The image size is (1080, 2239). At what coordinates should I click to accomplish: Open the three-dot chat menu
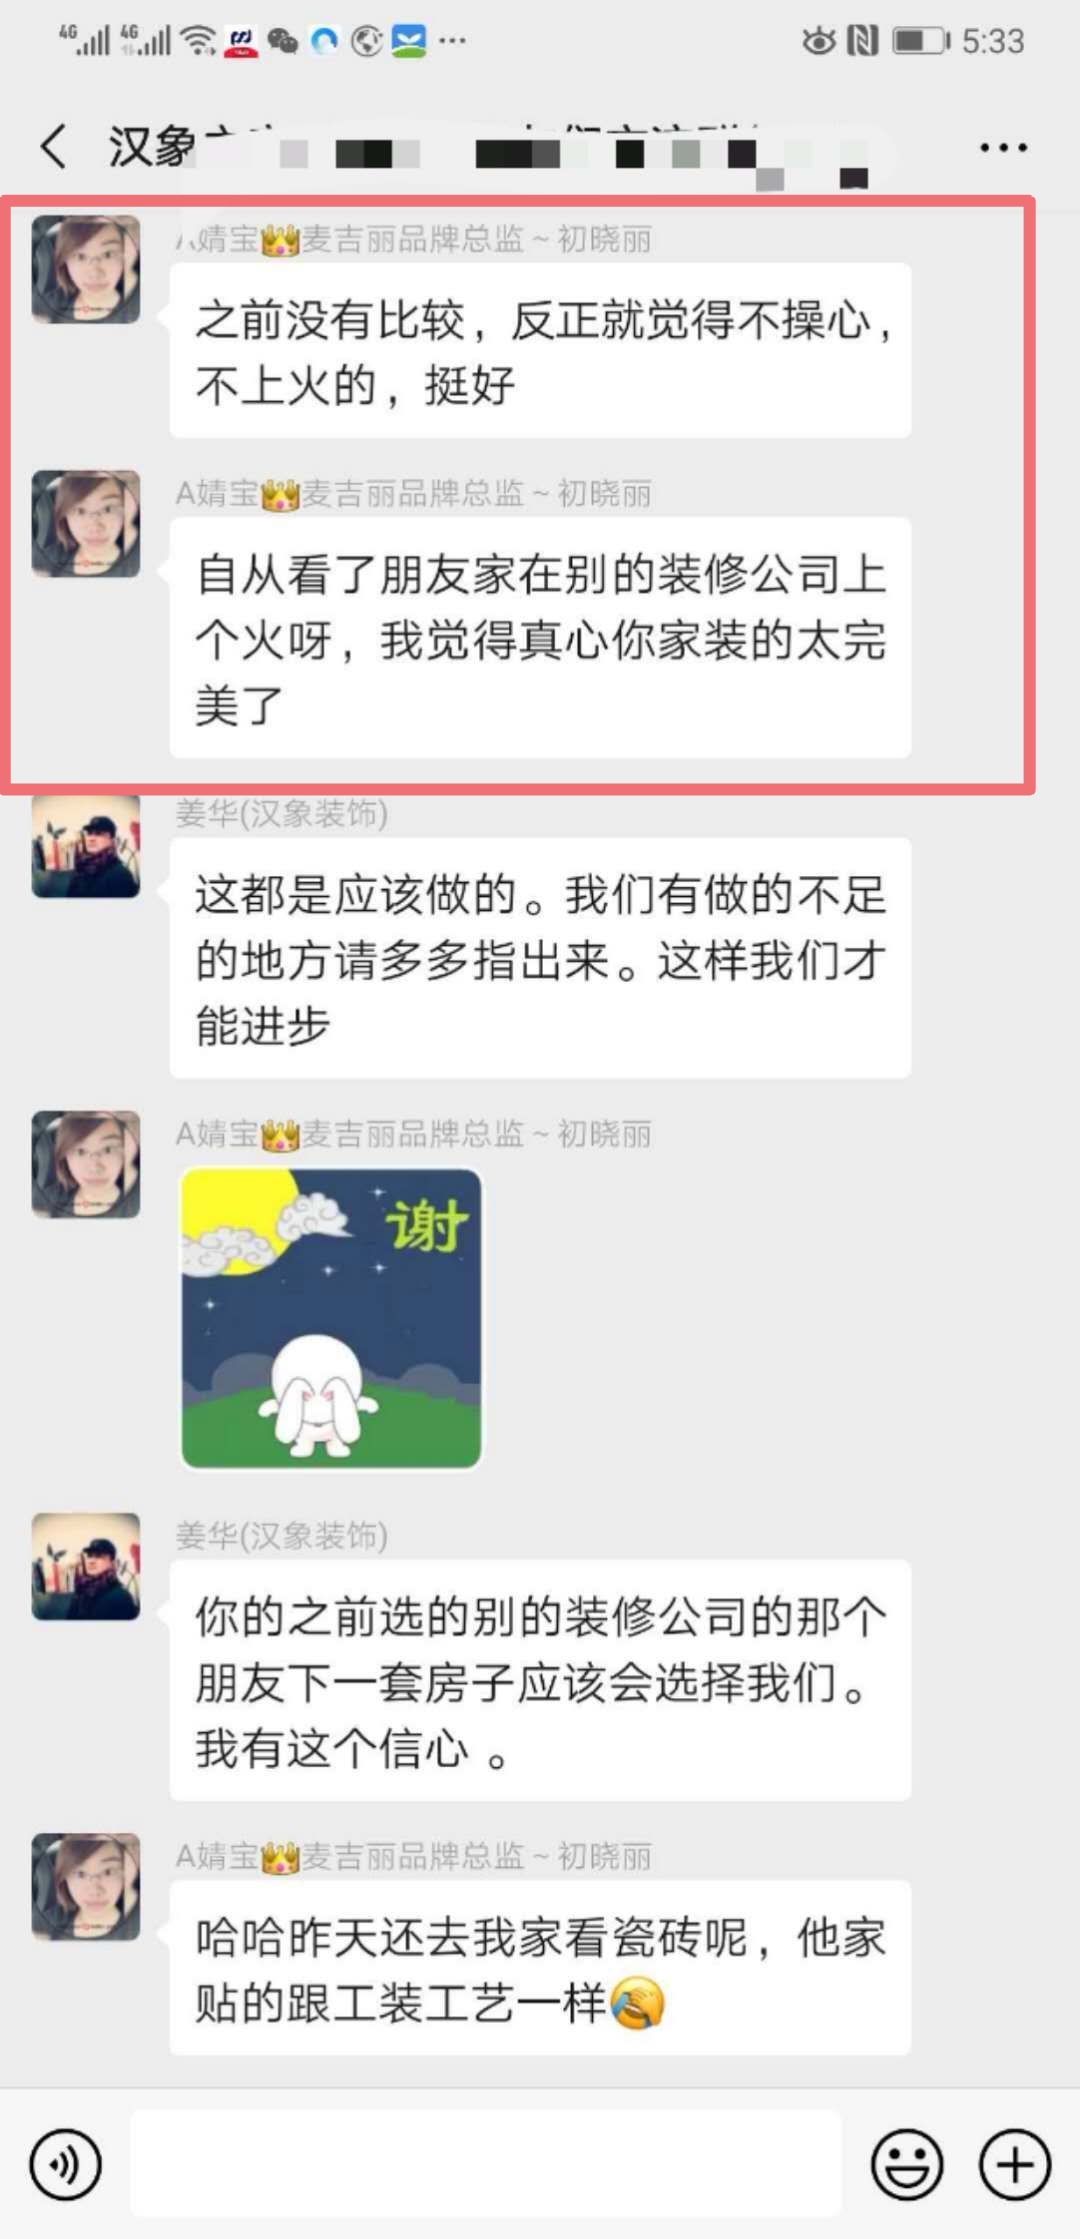1003,148
